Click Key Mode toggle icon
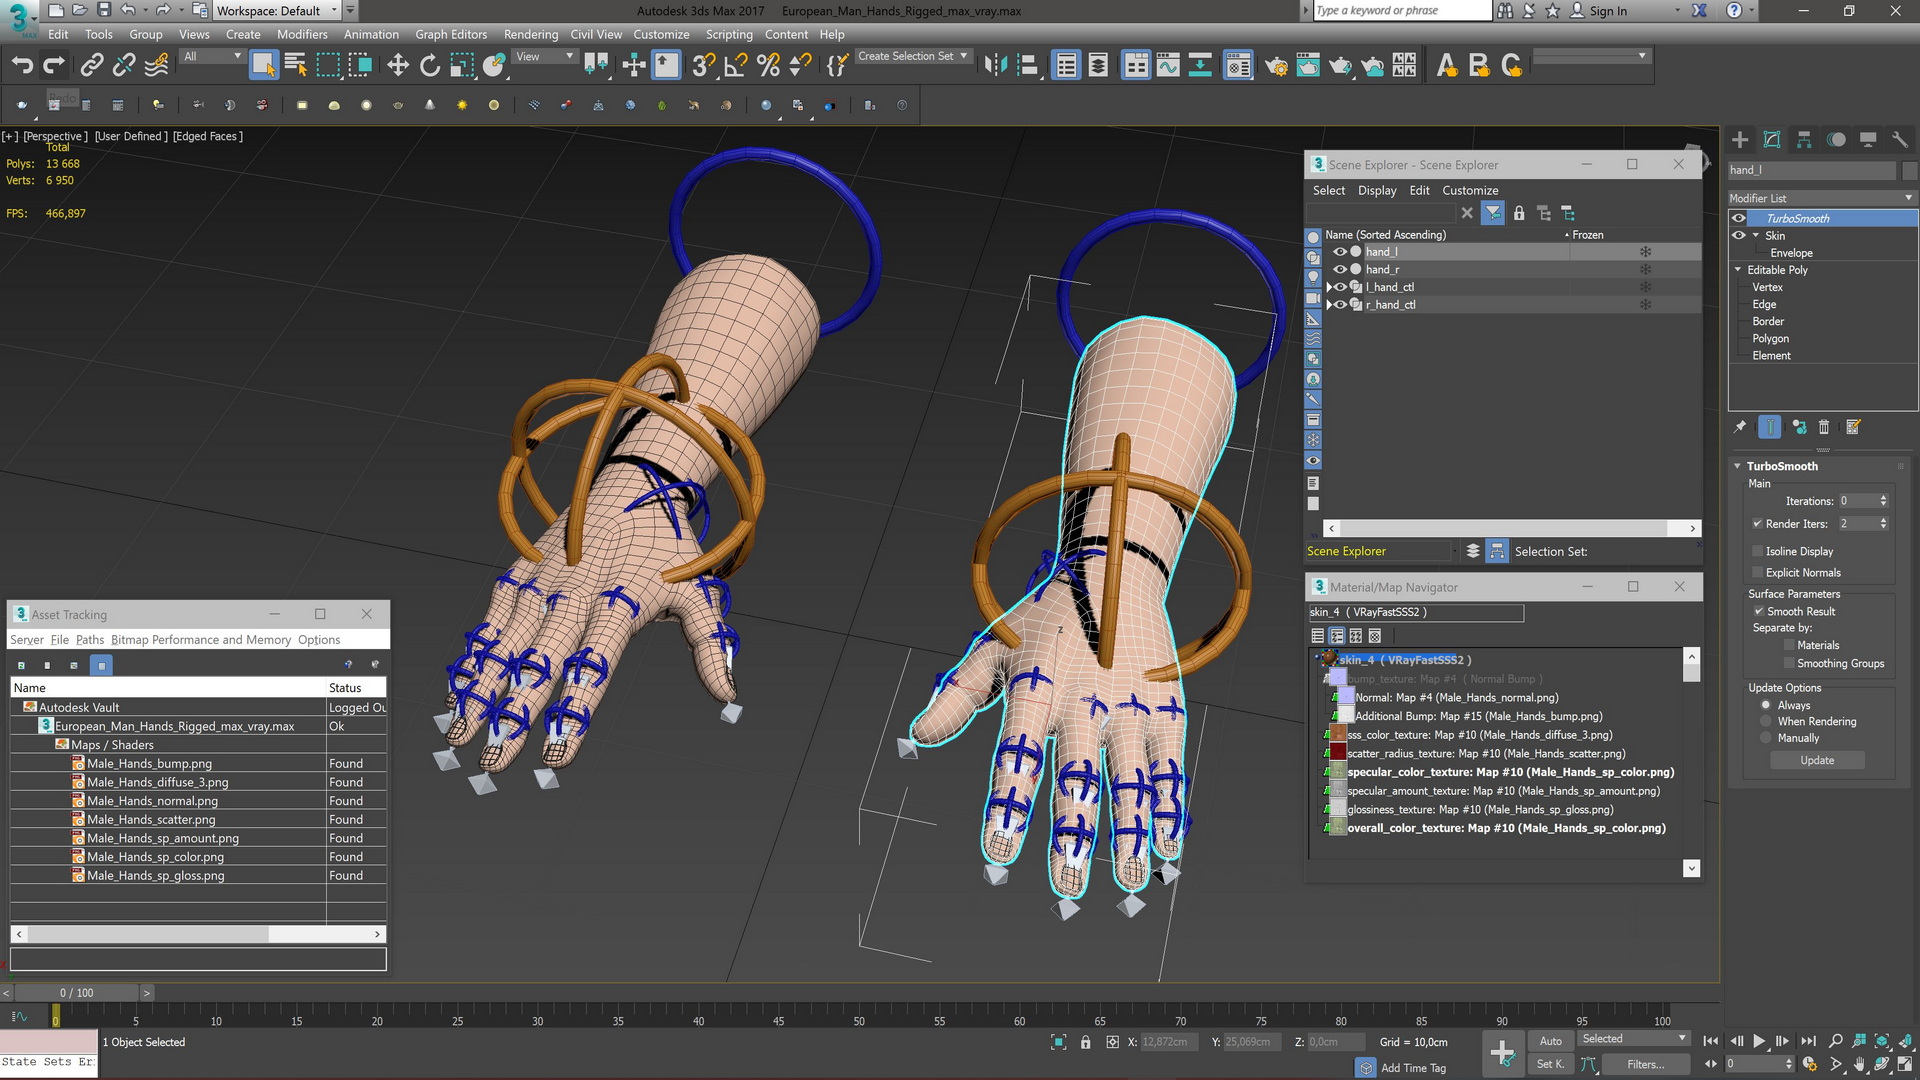 point(1711,1064)
